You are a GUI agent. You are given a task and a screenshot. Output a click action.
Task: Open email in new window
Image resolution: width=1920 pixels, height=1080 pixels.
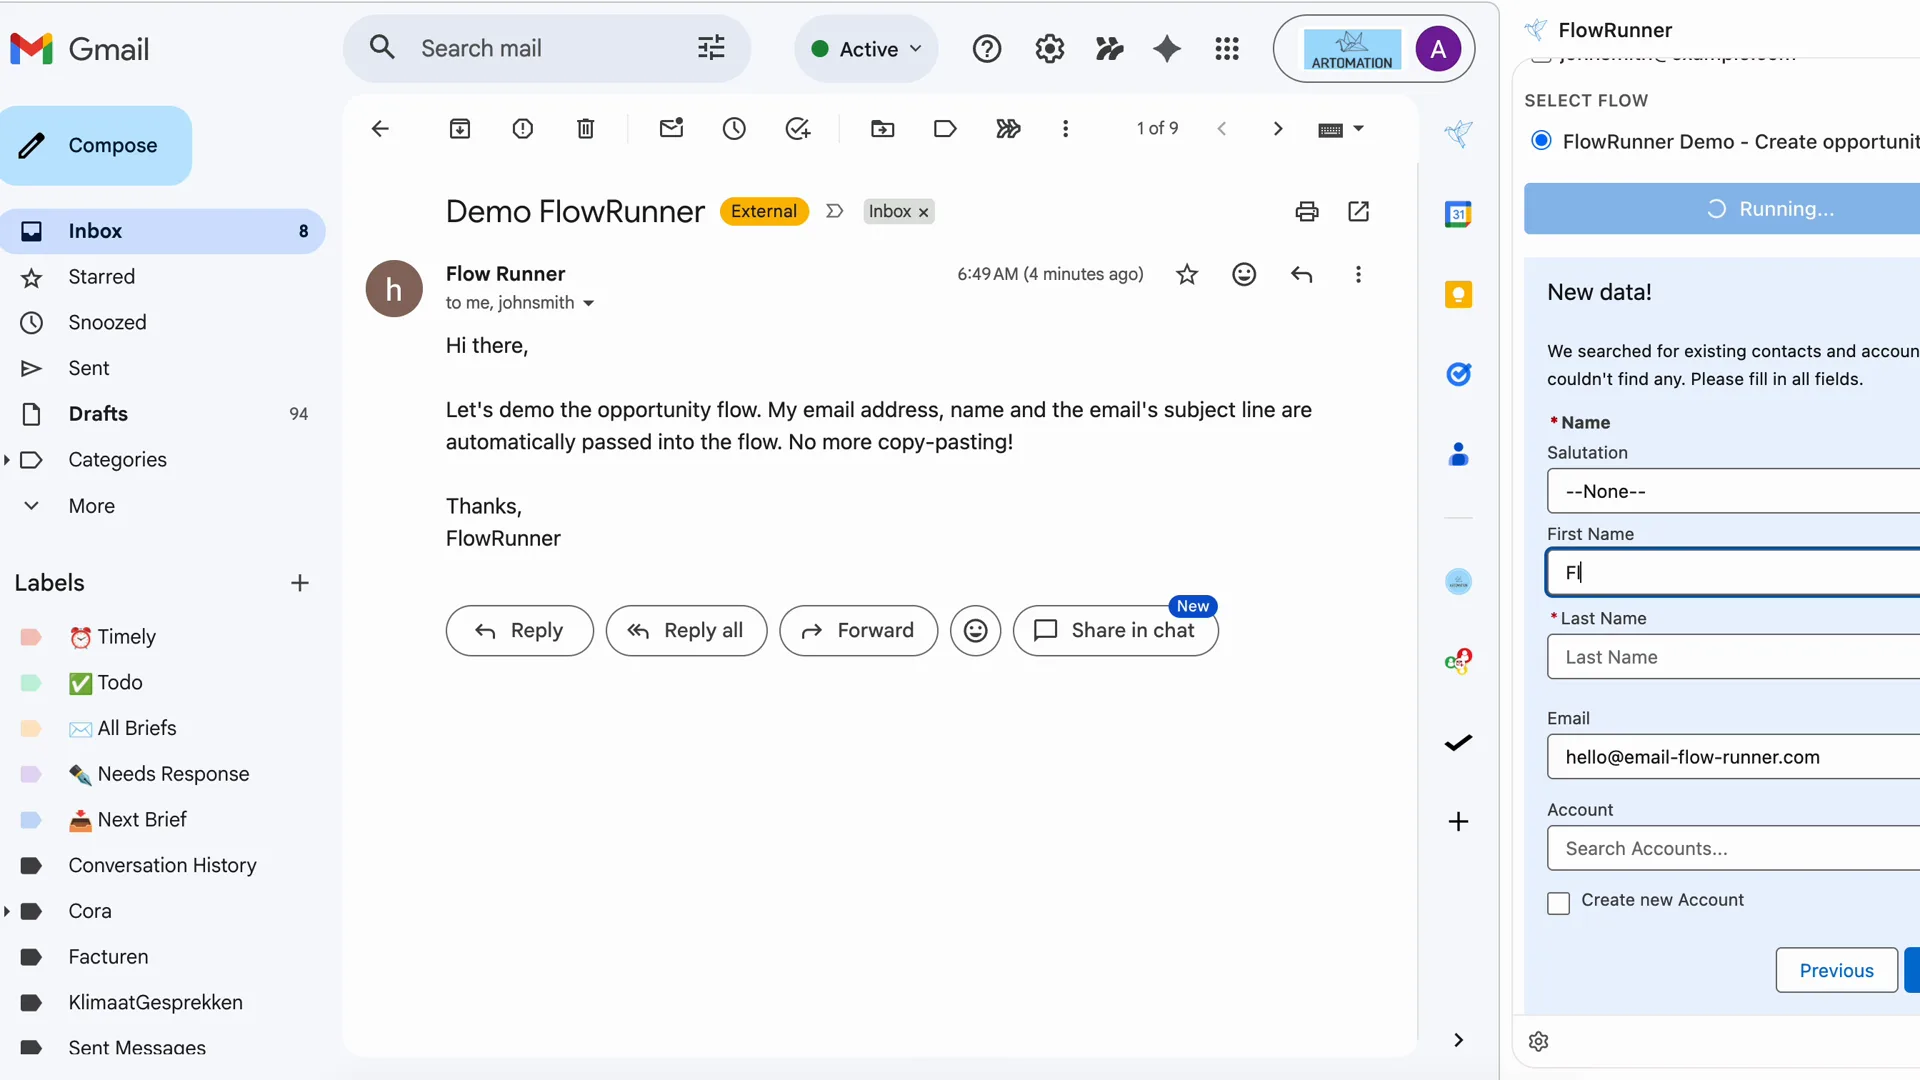(1359, 211)
